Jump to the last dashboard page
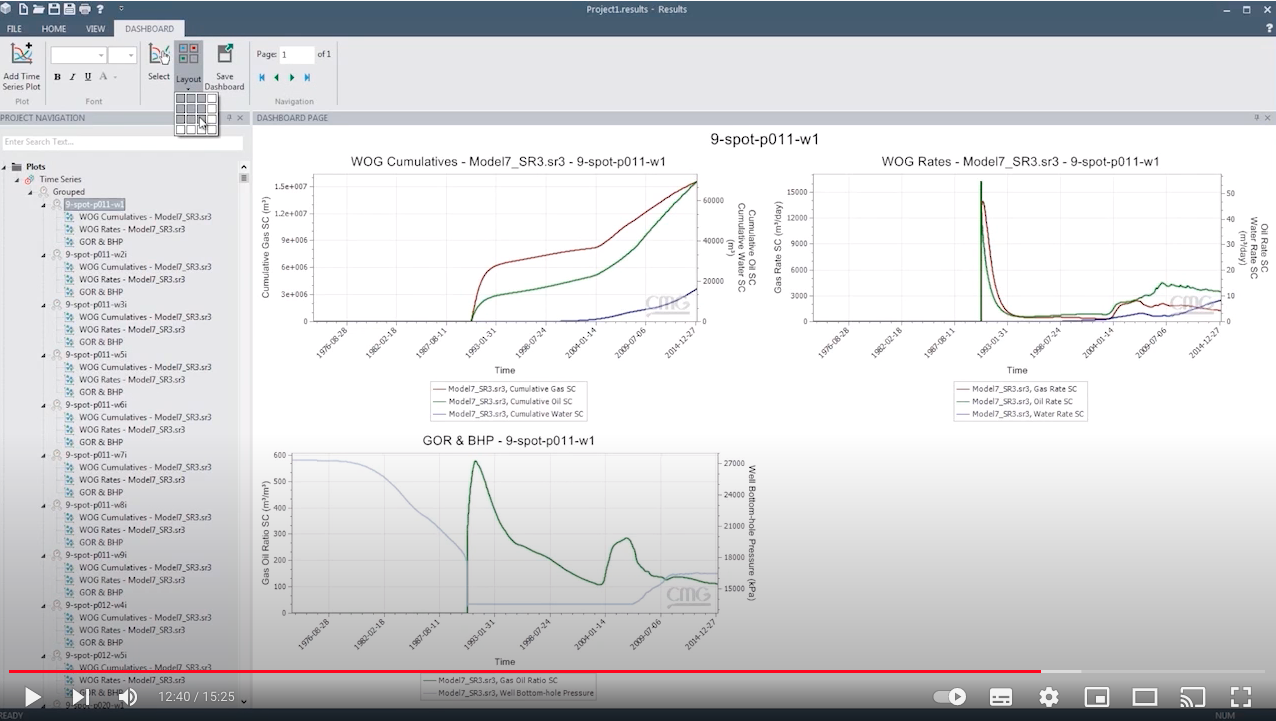The image size is (1276, 721). (307, 78)
